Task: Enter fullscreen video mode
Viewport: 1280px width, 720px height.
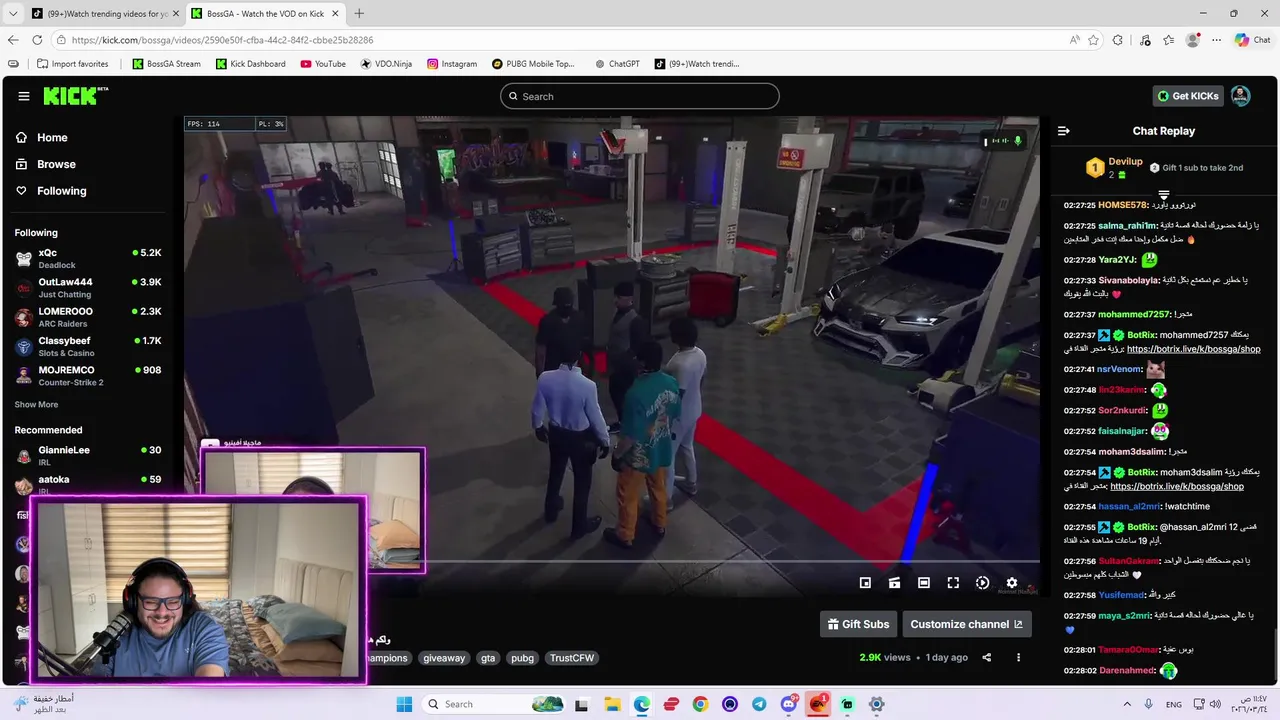Action: [x=953, y=583]
